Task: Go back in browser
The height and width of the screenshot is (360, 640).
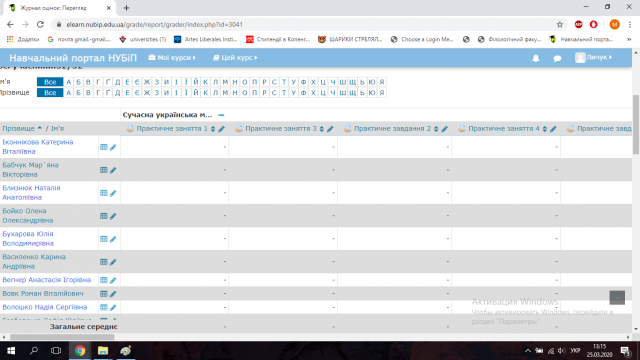Action: 10,24
